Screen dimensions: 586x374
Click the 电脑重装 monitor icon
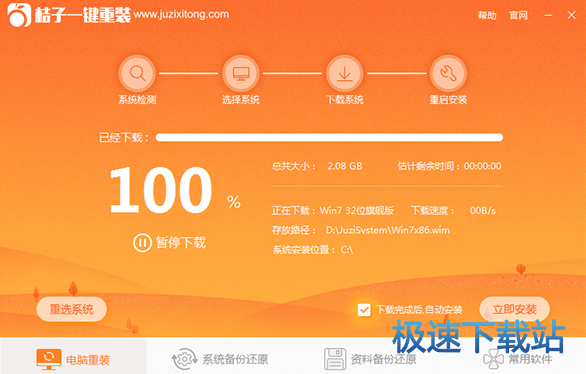click(x=49, y=359)
